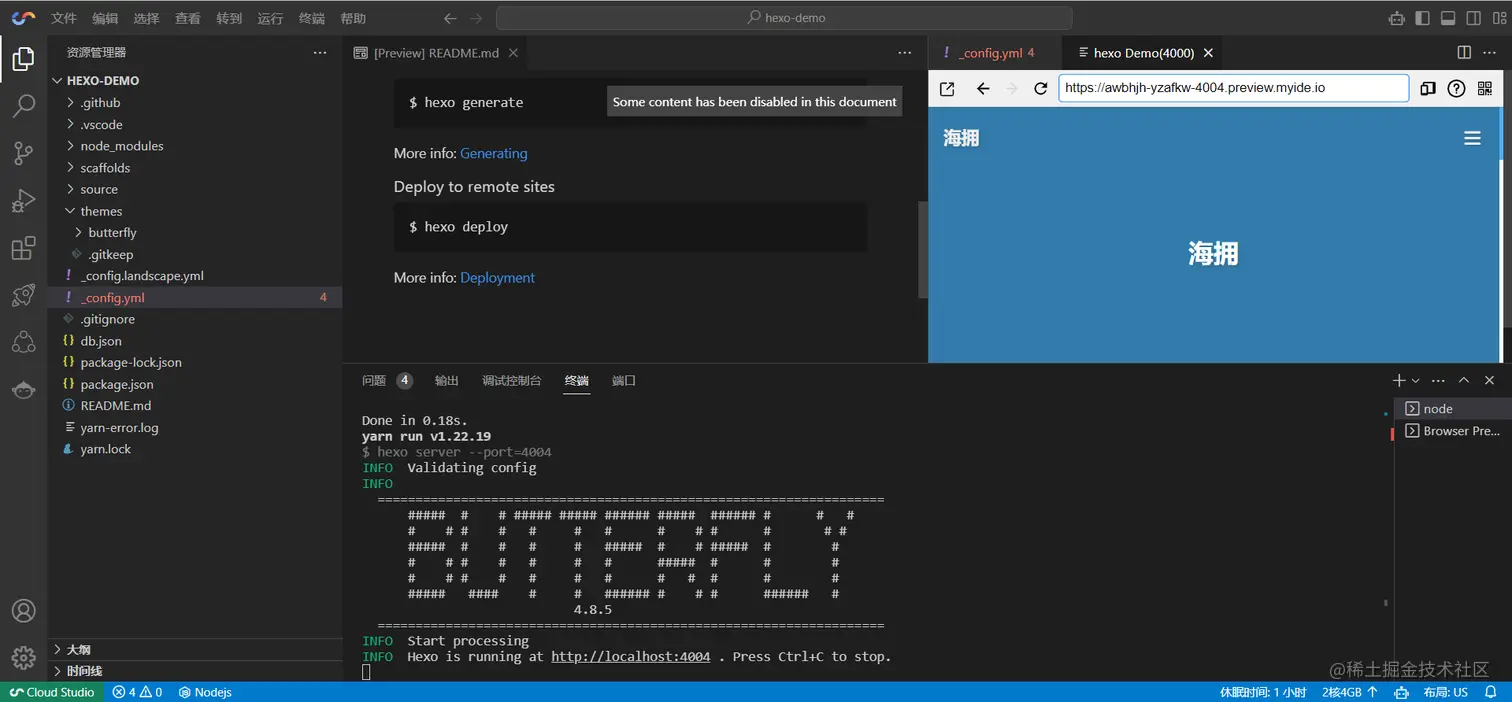Screen dimensions: 1512x702
Task: Expand the scaffolds folder
Action: click(x=194, y=168)
